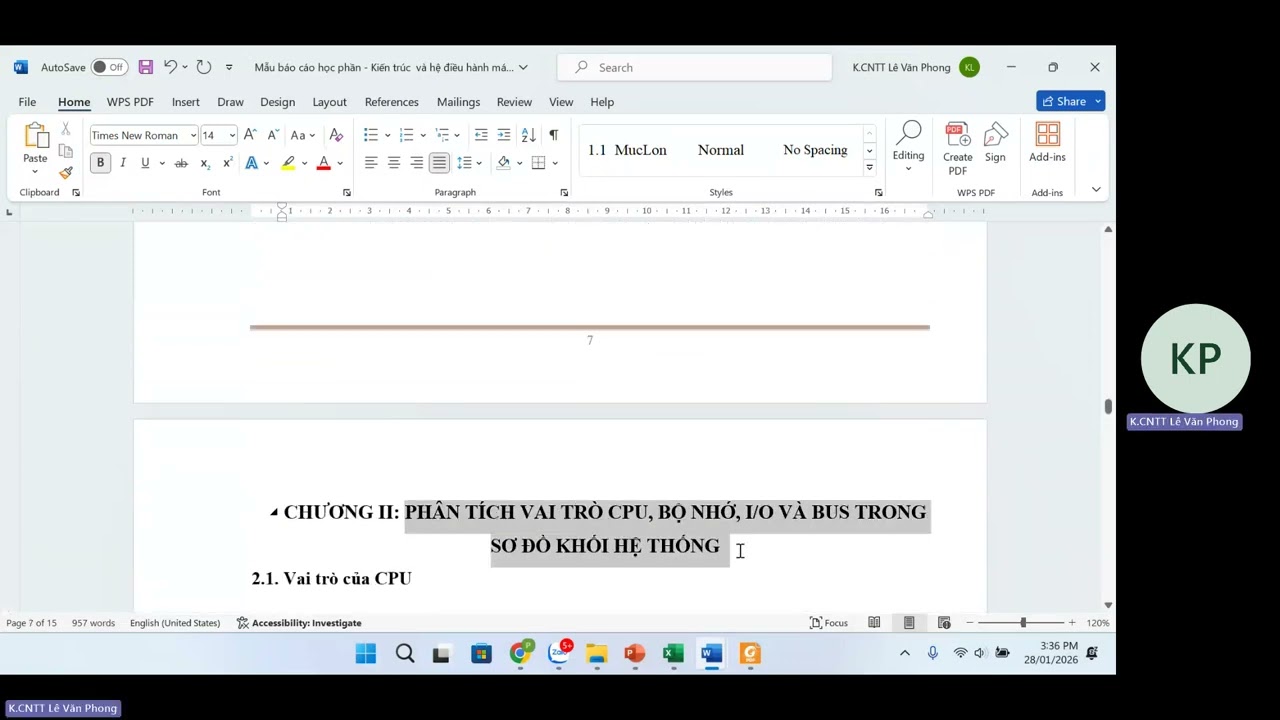This screenshot has width=1280, height=720.
Task: Copy the selection to clipboard
Action: point(66,151)
